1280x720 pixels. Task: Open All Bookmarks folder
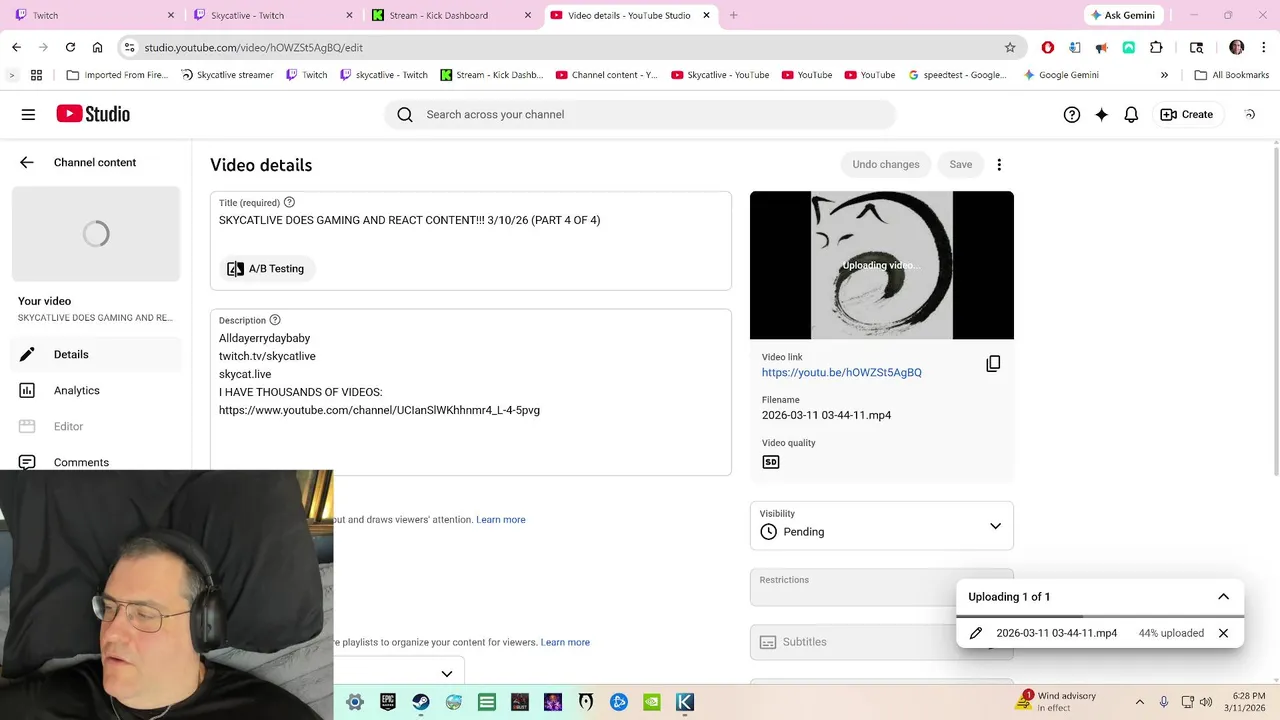click(x=1231, y=75)
